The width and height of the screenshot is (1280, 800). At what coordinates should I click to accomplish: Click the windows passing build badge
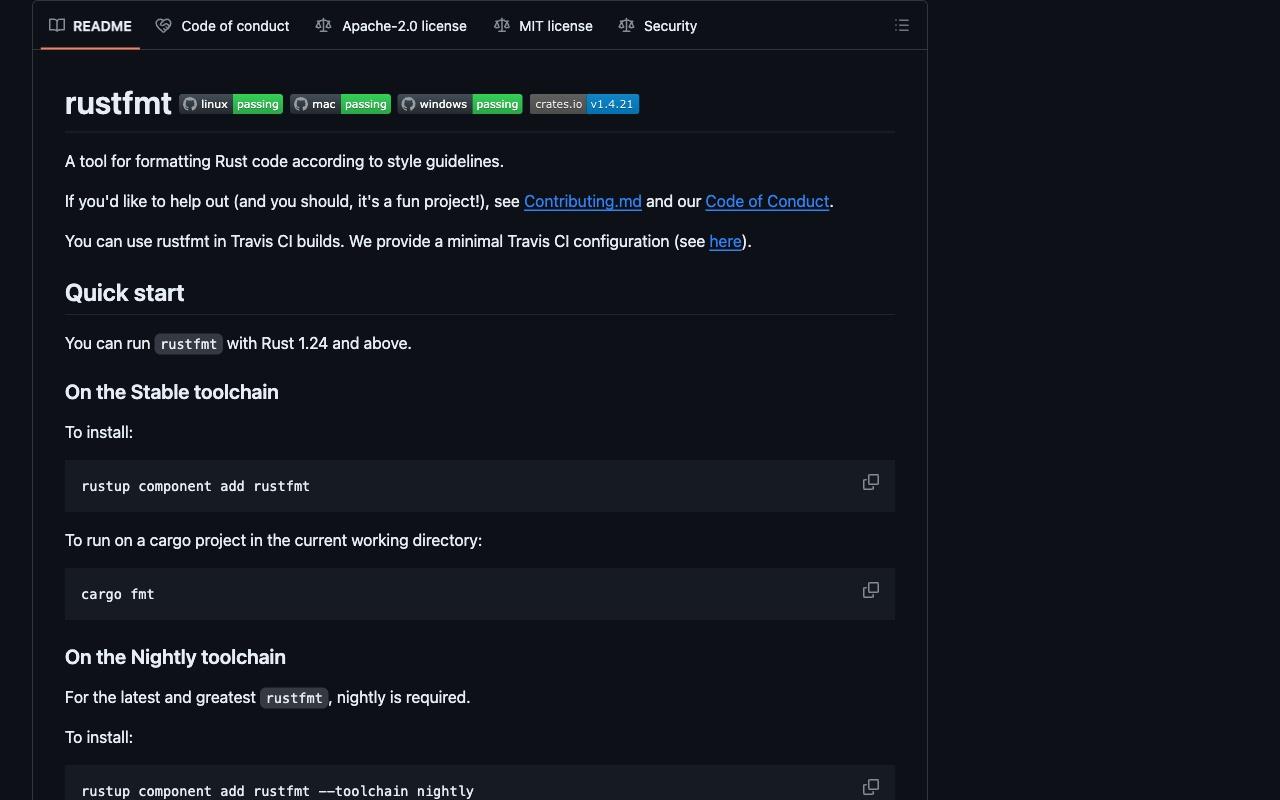click(x=460, y=104)
